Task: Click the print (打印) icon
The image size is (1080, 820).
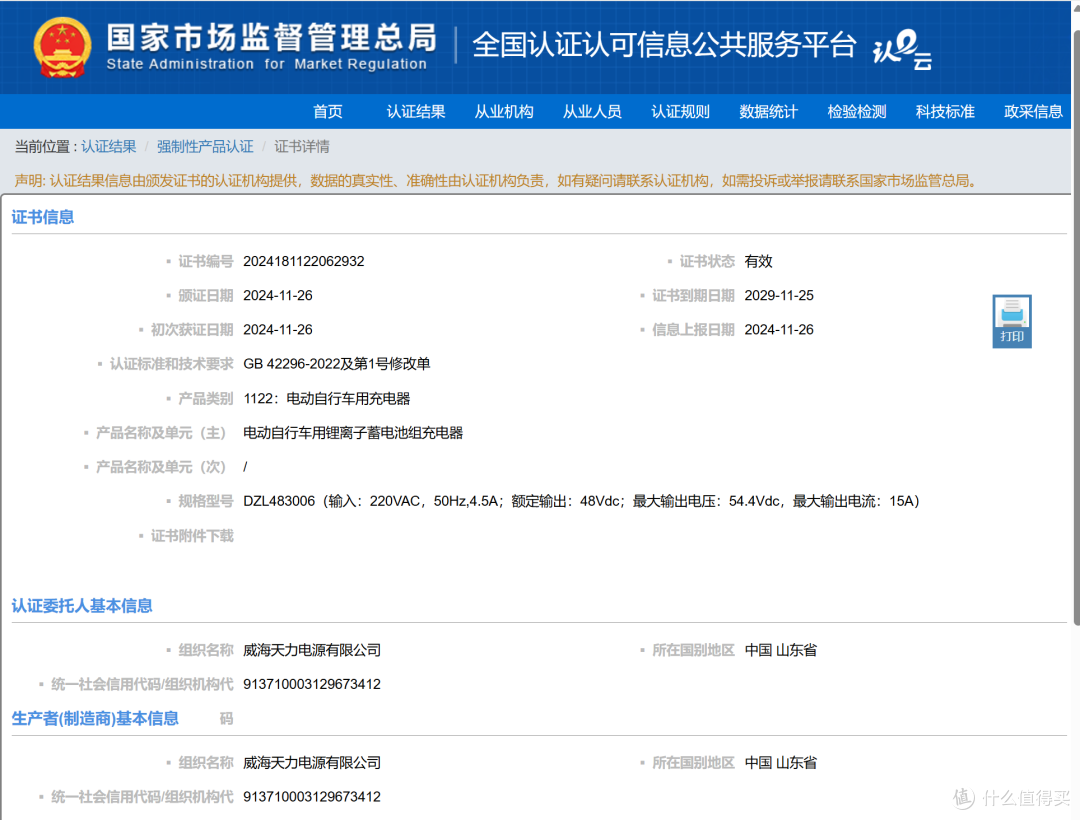Action: [x=1011, y=322]
